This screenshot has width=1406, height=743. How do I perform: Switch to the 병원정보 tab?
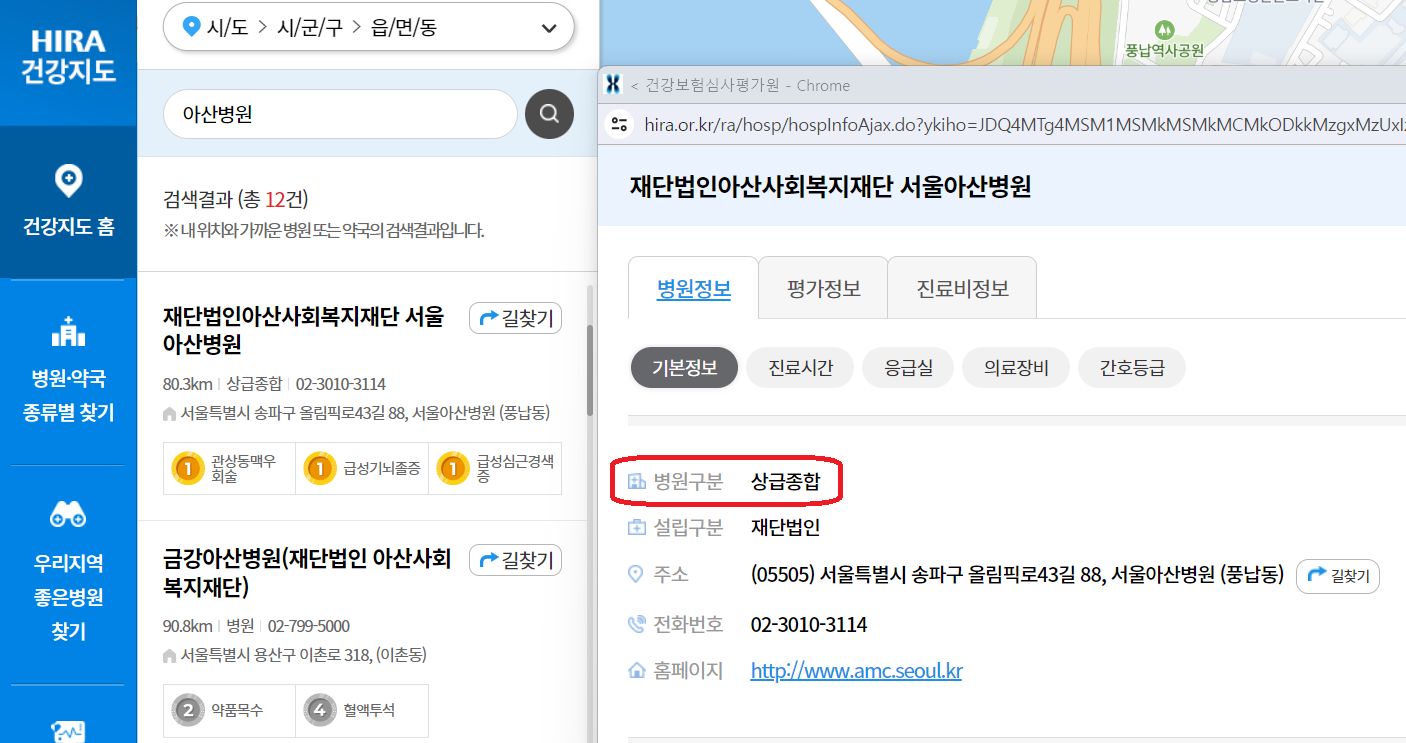click(693, 289)
